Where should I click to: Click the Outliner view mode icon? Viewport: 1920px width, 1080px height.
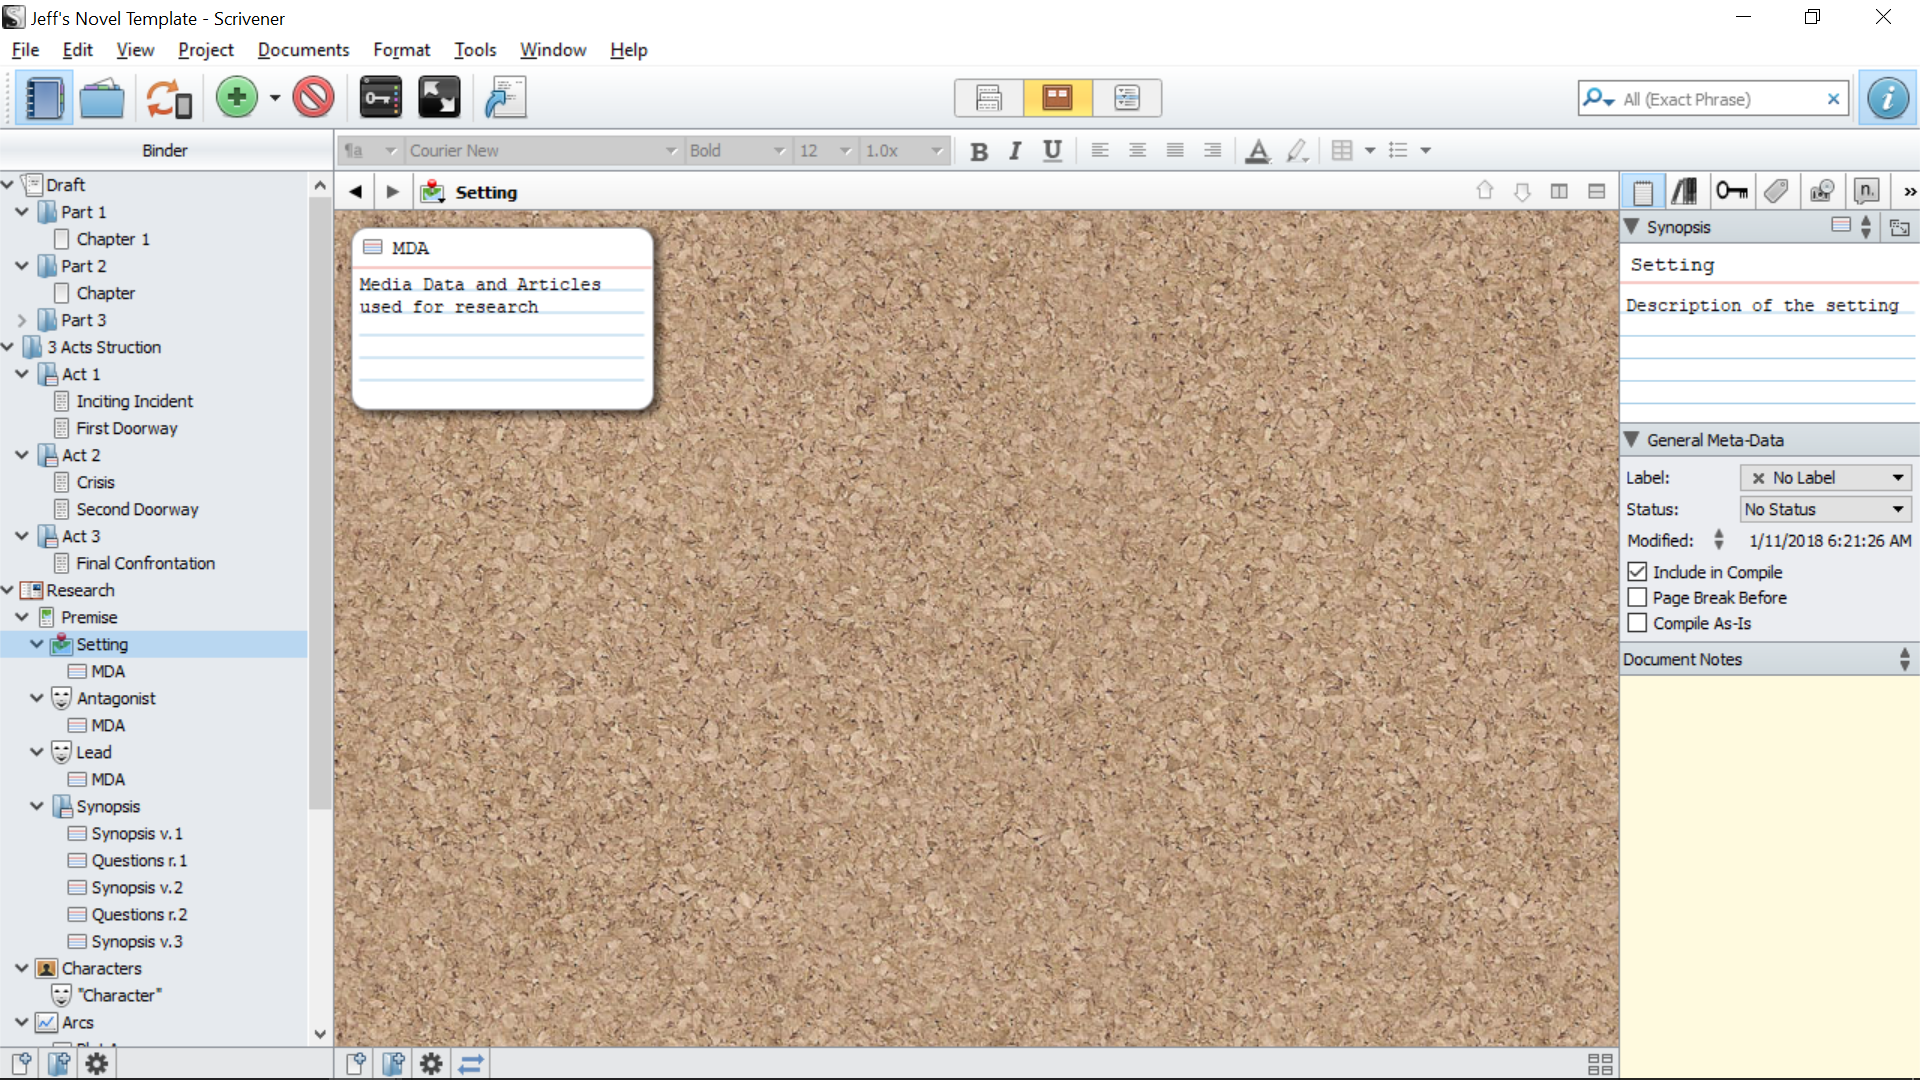(1126, 98)
